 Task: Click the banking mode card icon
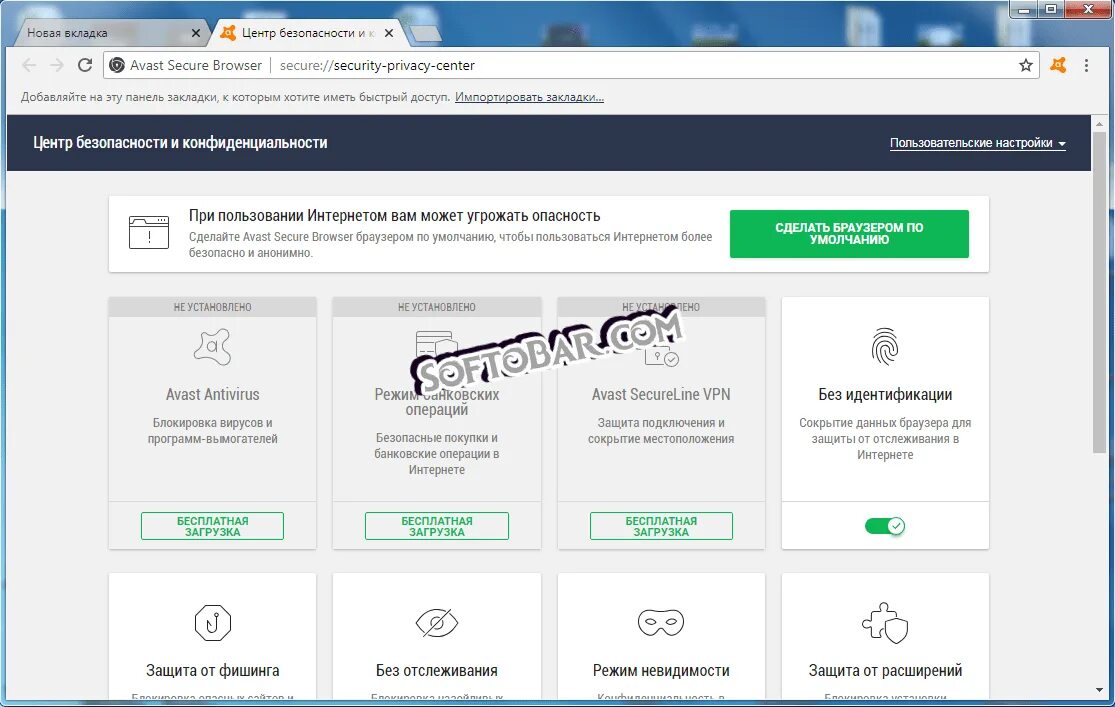coord(437,340)
